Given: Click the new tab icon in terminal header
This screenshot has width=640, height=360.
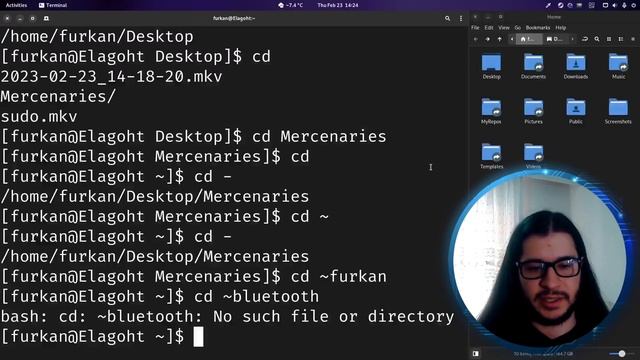Looking at the screenshot, I should [46, 18].
